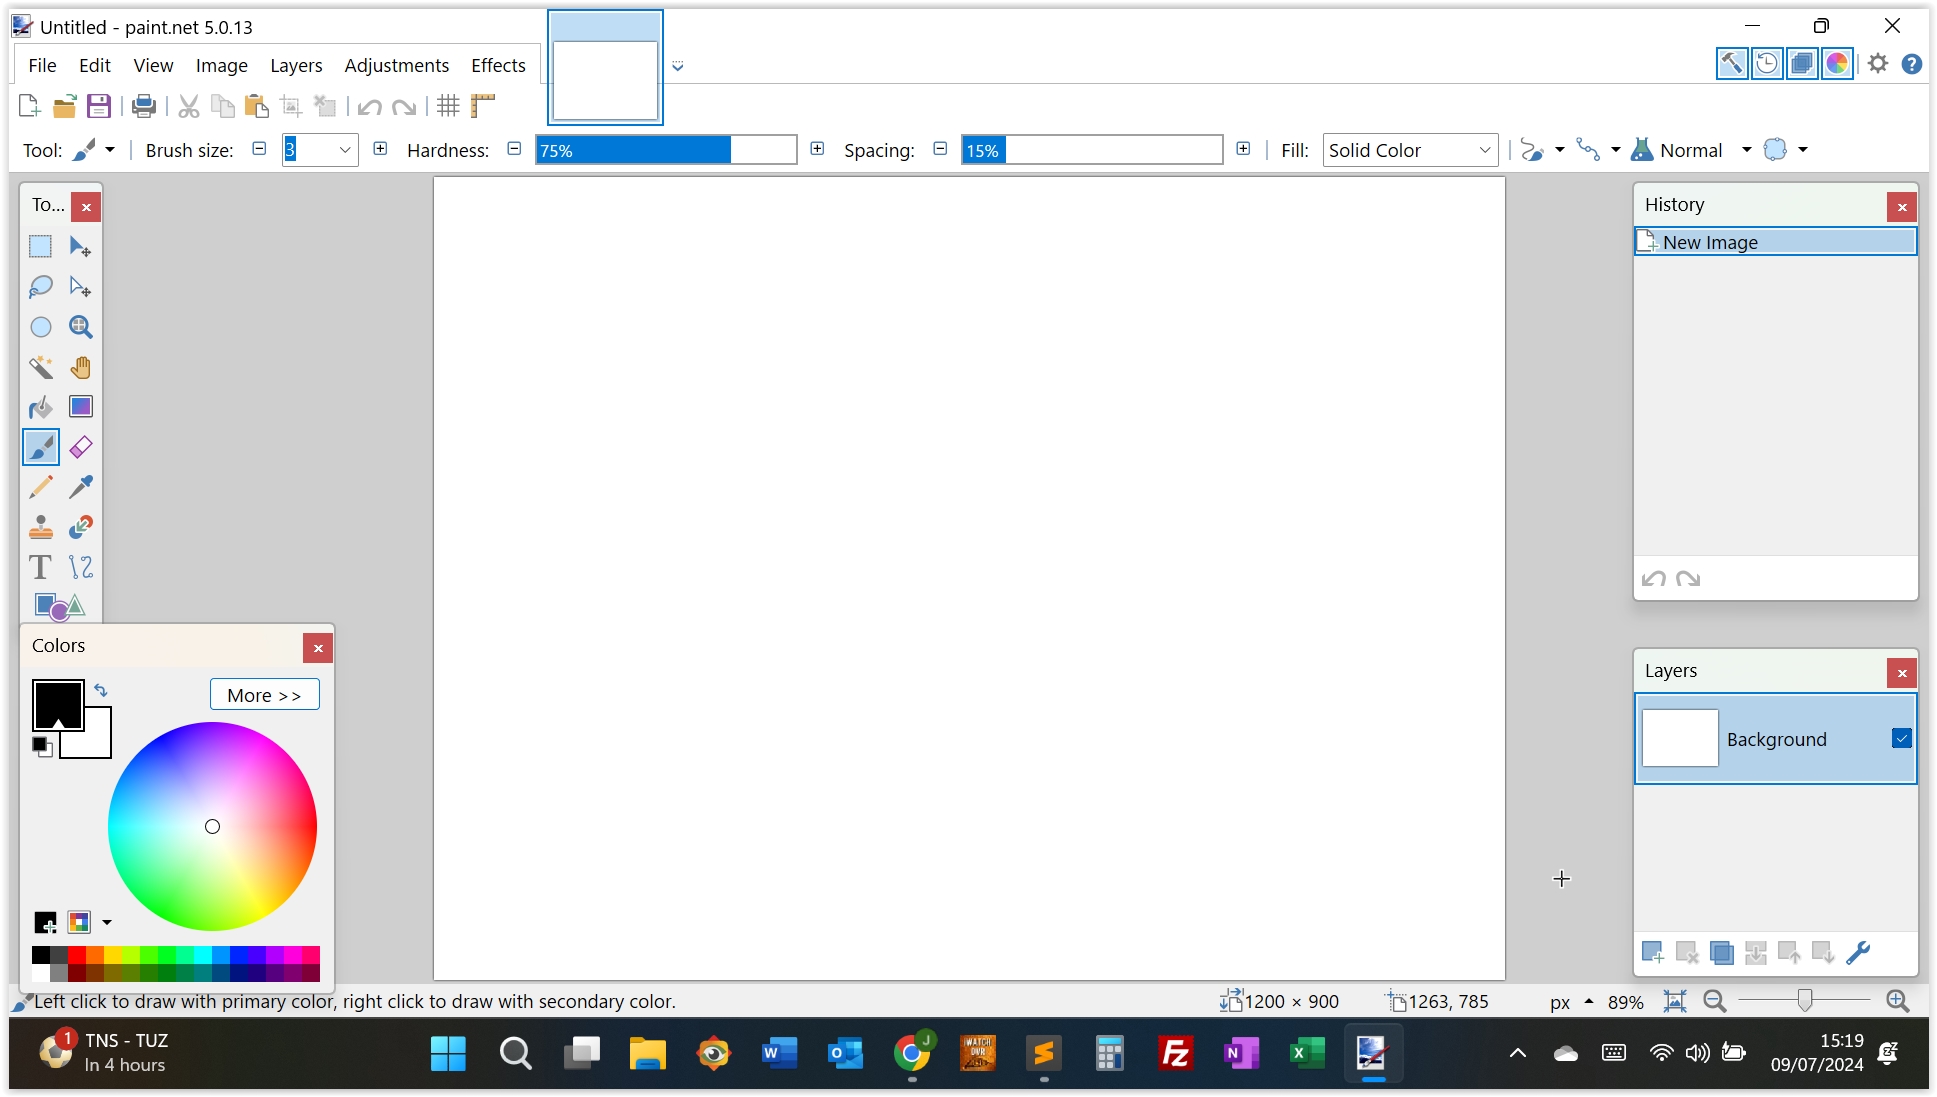Select the Paint Bucket tool
The image size is (1937, 1097).
(x=41, y=408)
